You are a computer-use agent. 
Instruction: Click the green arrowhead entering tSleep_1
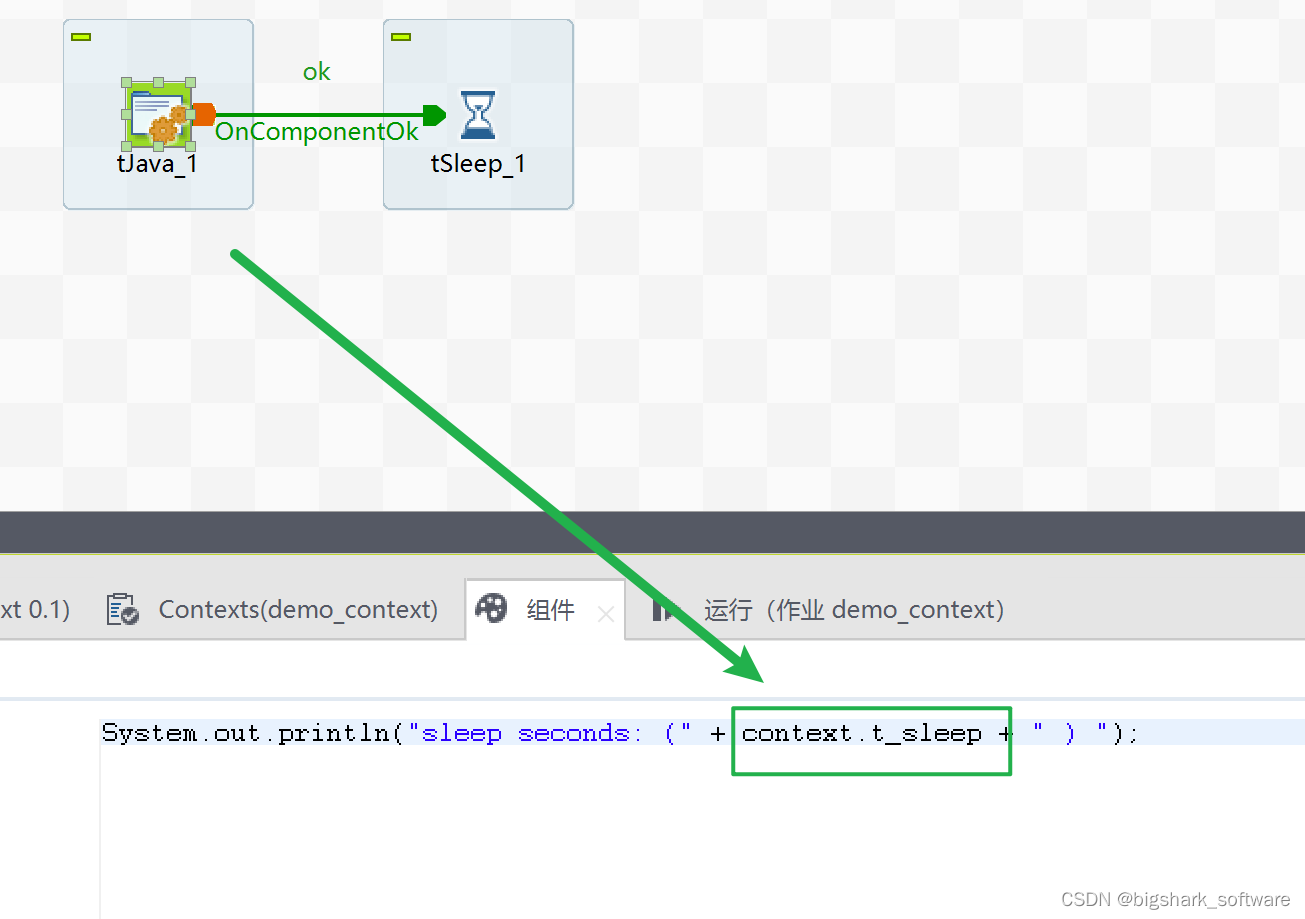434,114
